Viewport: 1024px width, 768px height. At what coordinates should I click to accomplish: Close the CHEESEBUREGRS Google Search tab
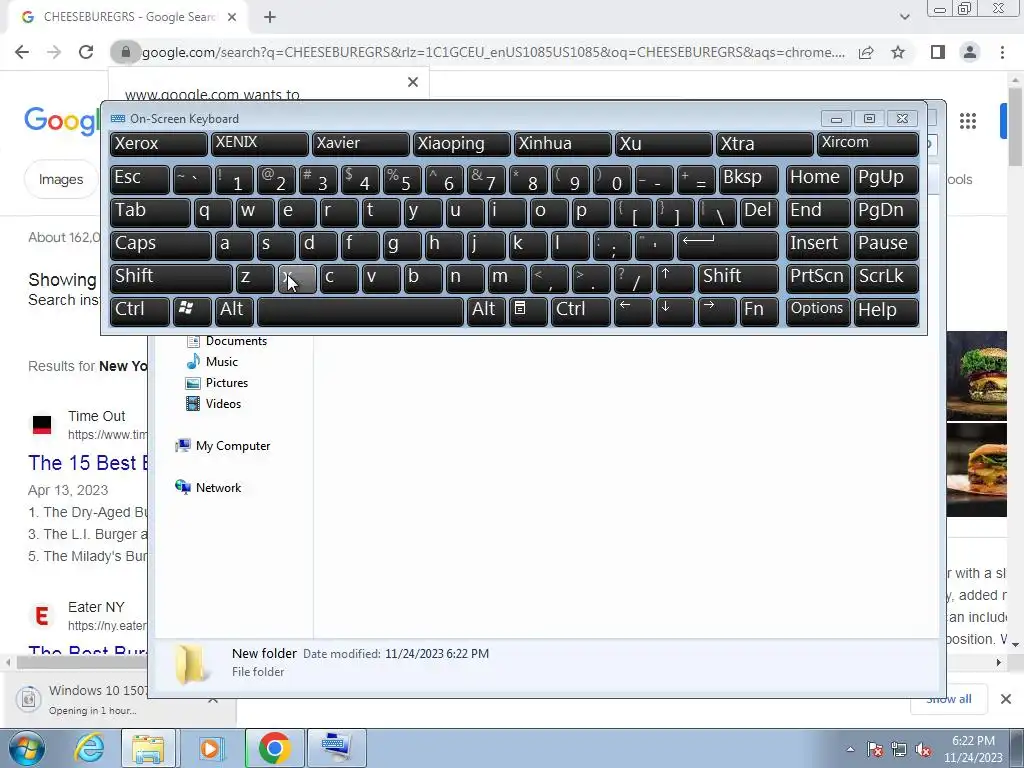[232, 17]
